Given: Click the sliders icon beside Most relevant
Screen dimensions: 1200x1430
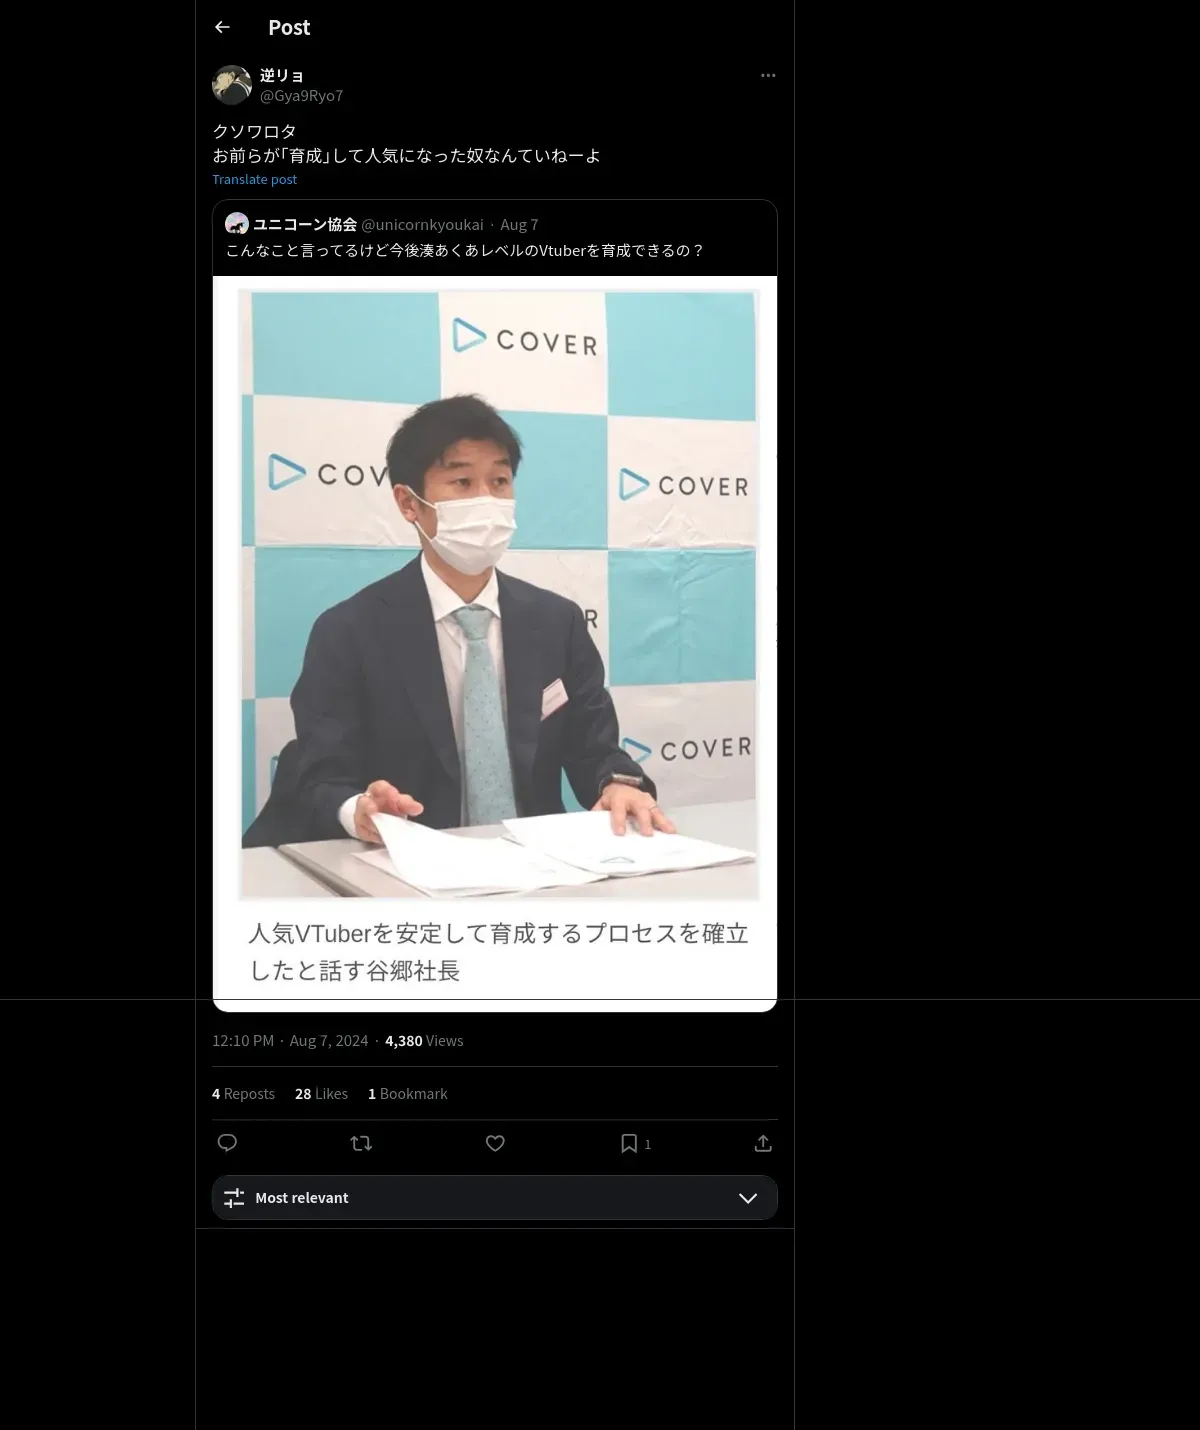Looking at the screenshot, I should (x=234, y=1198).
